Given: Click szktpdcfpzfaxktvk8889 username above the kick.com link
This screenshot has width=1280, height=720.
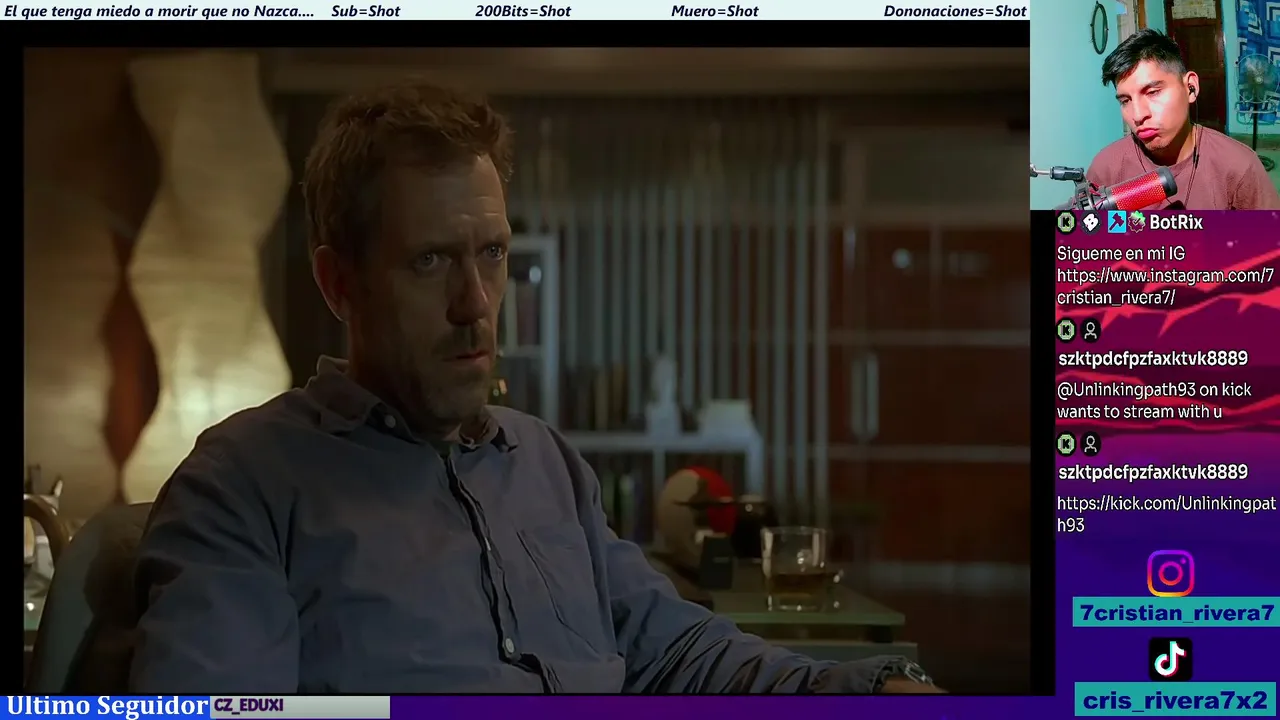Looking at the screenshot, I should point(1153,472).
